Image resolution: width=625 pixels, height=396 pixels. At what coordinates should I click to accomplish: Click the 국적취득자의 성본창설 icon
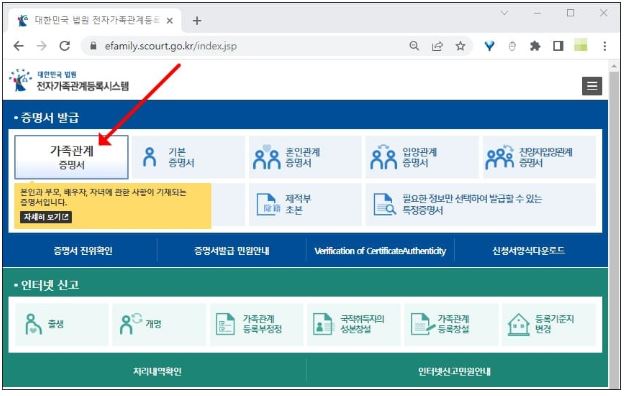coord(322,324)
